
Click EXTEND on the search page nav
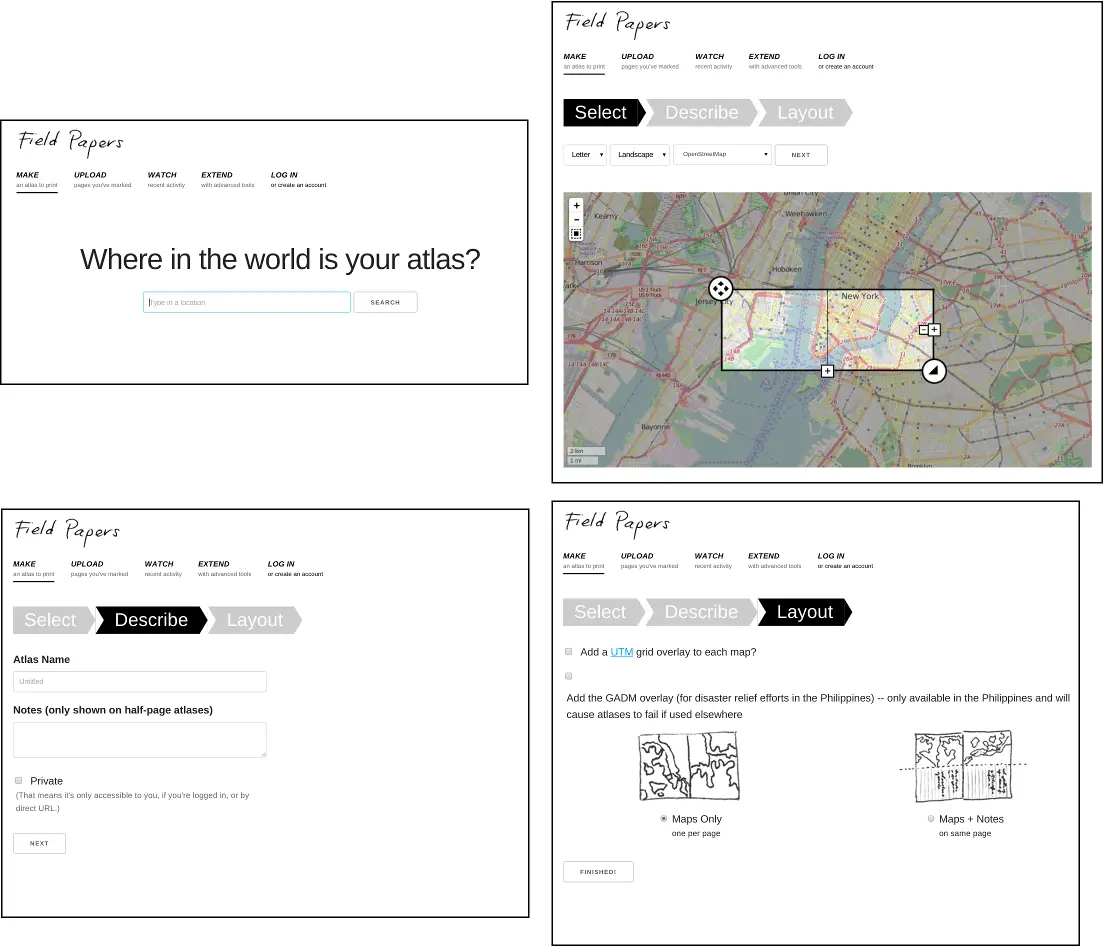click(227, 180)
